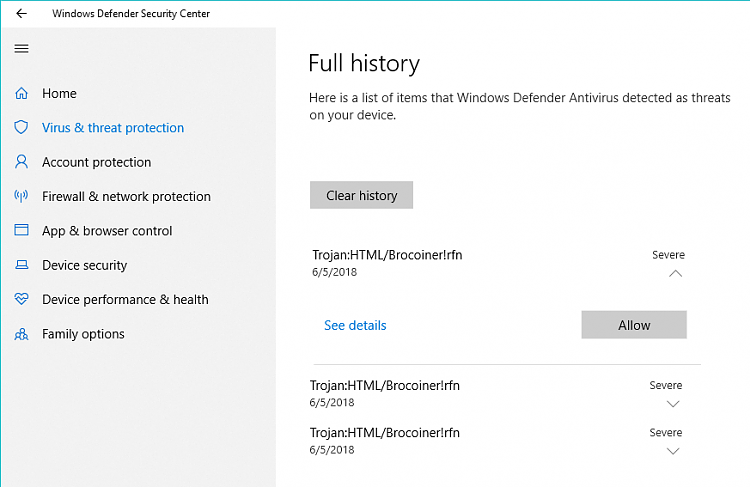Click the Account protection person icon
The height and width of the screenshot is (487, 750).
click(22, 162)
